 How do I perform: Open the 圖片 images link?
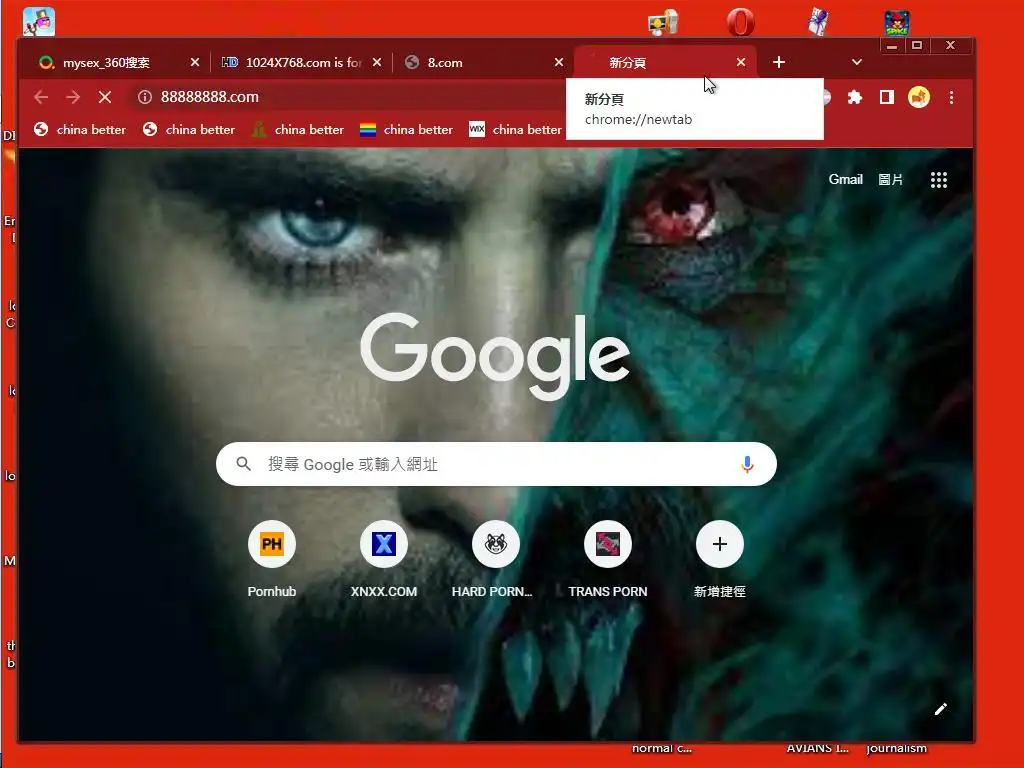890,180
